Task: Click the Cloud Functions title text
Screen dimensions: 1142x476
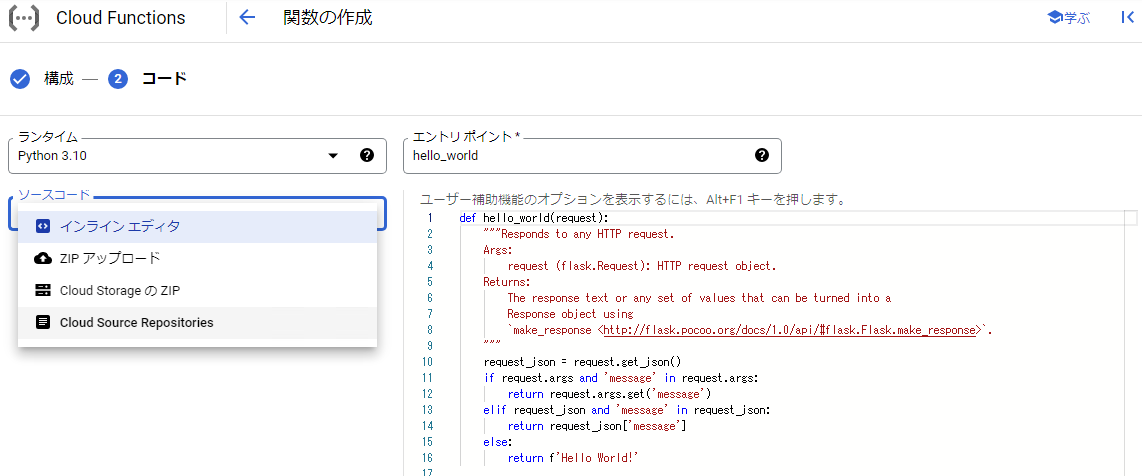Action: coord(121,18)
